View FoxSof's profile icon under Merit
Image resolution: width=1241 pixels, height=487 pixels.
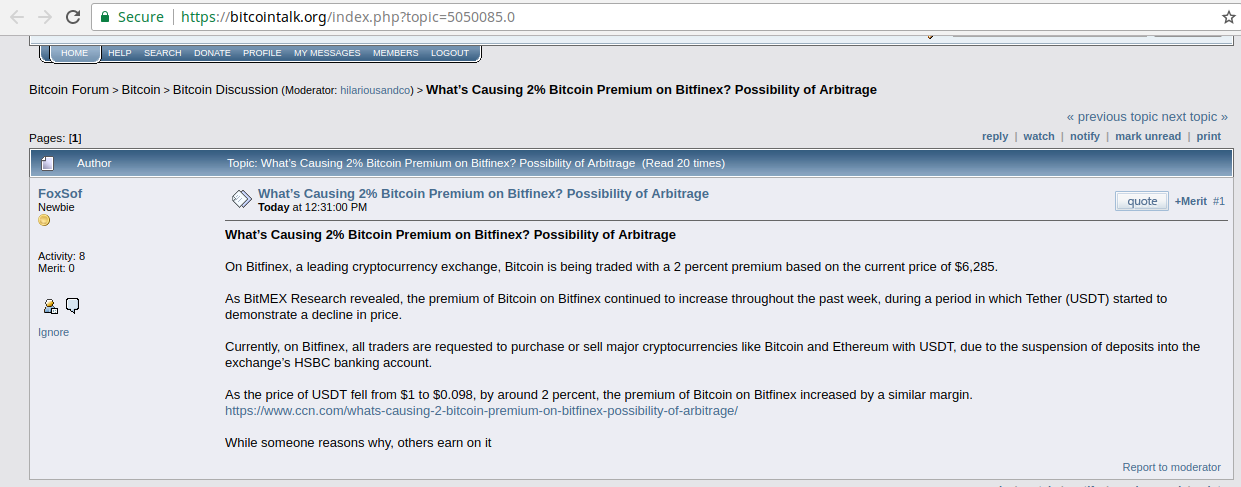[50, 306]
